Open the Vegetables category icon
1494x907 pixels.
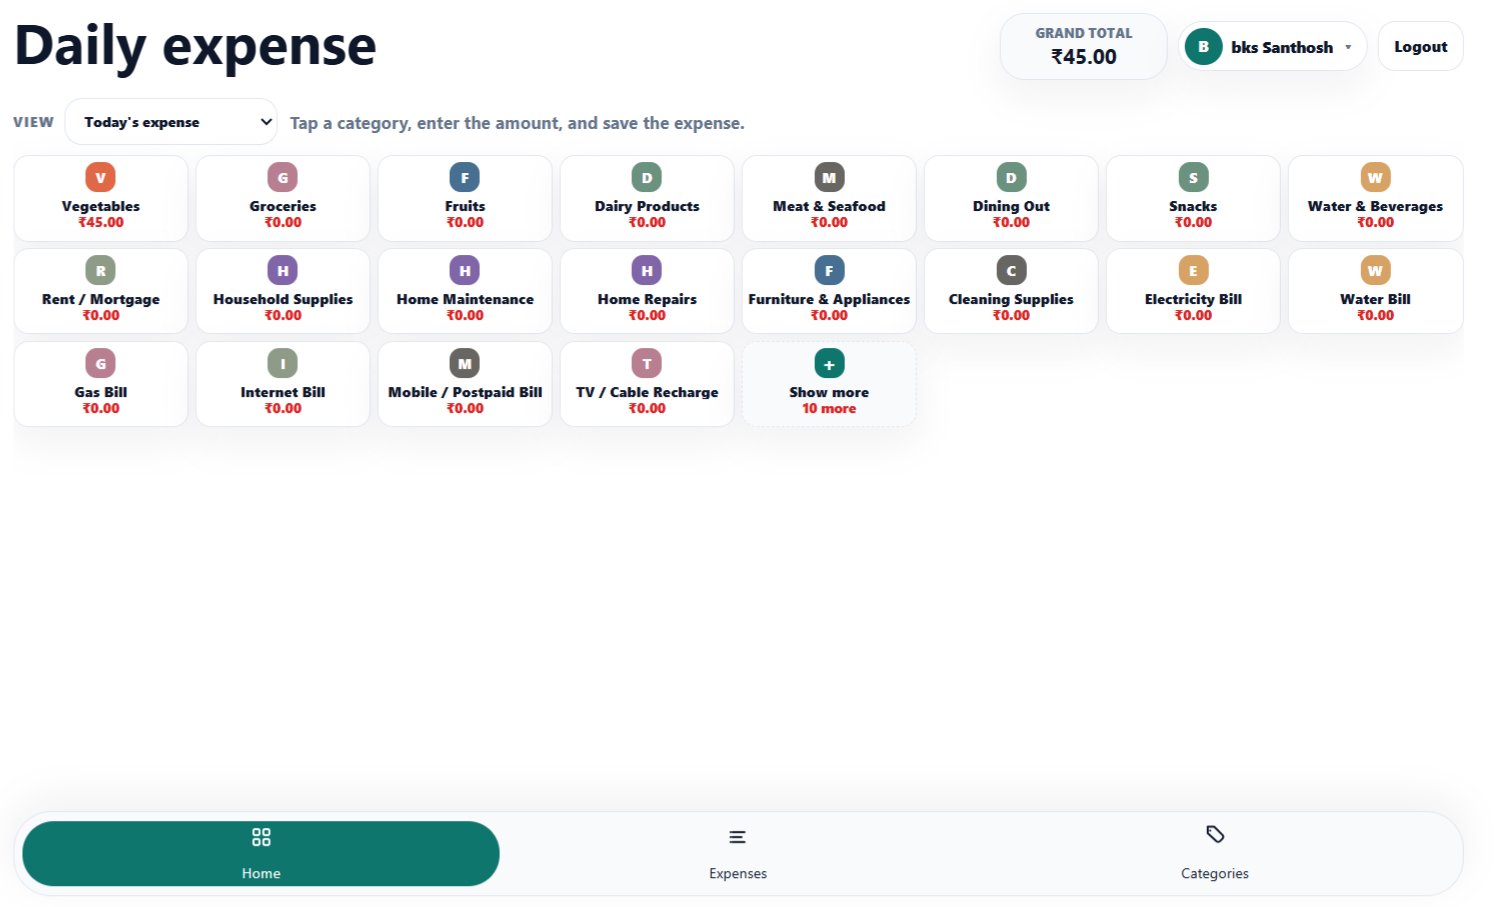click(100, 177)
